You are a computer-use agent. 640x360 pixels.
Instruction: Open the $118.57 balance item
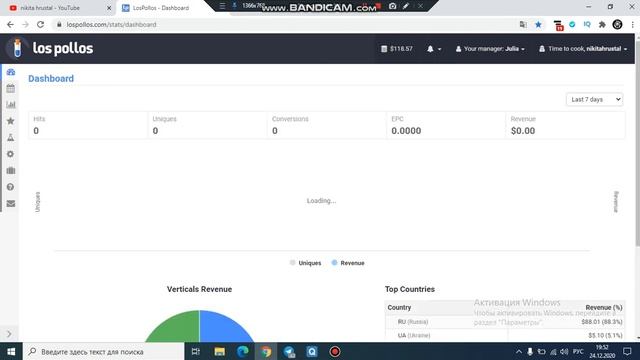click(x=397, y=49)
